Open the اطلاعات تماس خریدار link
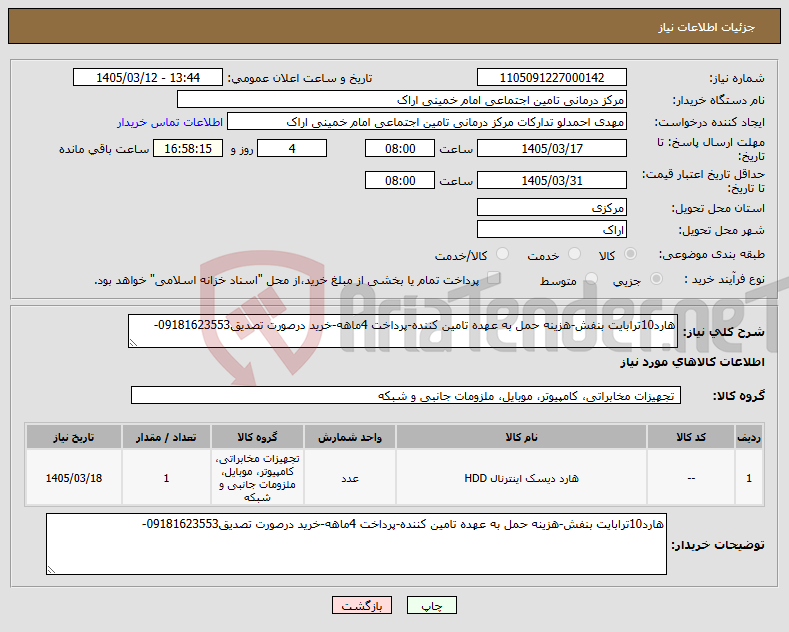The height and width of the screenshot is (632, 789). tap(170, 122)
